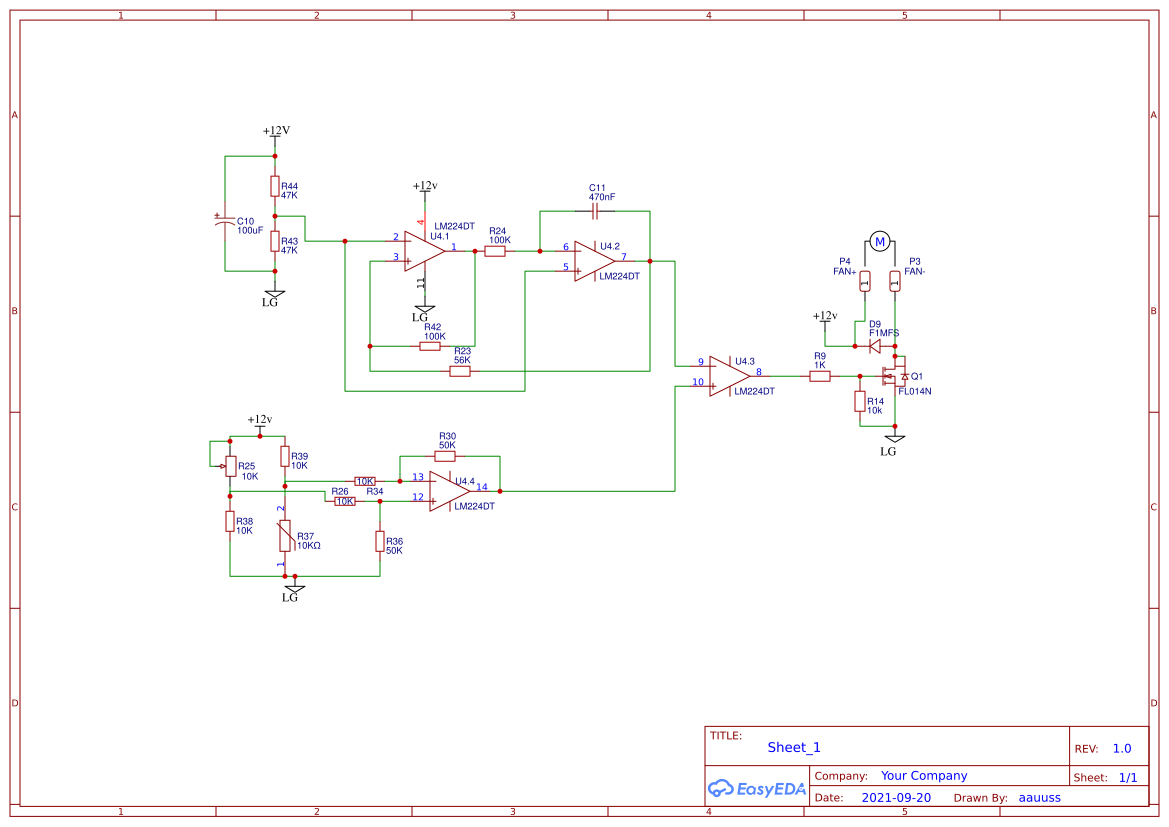Click the Drawn By aauuss text
This screenshot has height=827, width=1169.
1040,797
